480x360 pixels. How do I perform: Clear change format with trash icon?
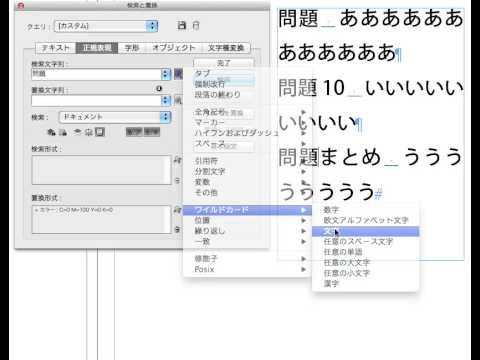[177, 230]
